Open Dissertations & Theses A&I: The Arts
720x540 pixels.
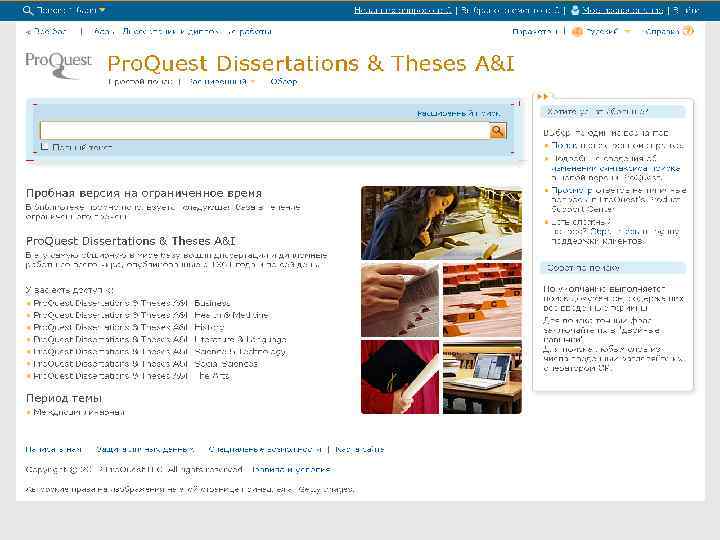(x=131, y=376)
